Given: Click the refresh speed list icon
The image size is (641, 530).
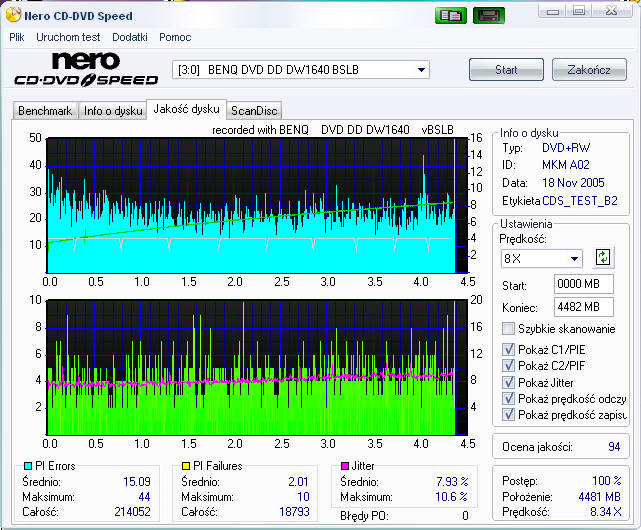Looking at the screenshot, I should pyautogui.click(x=603, y=258).
